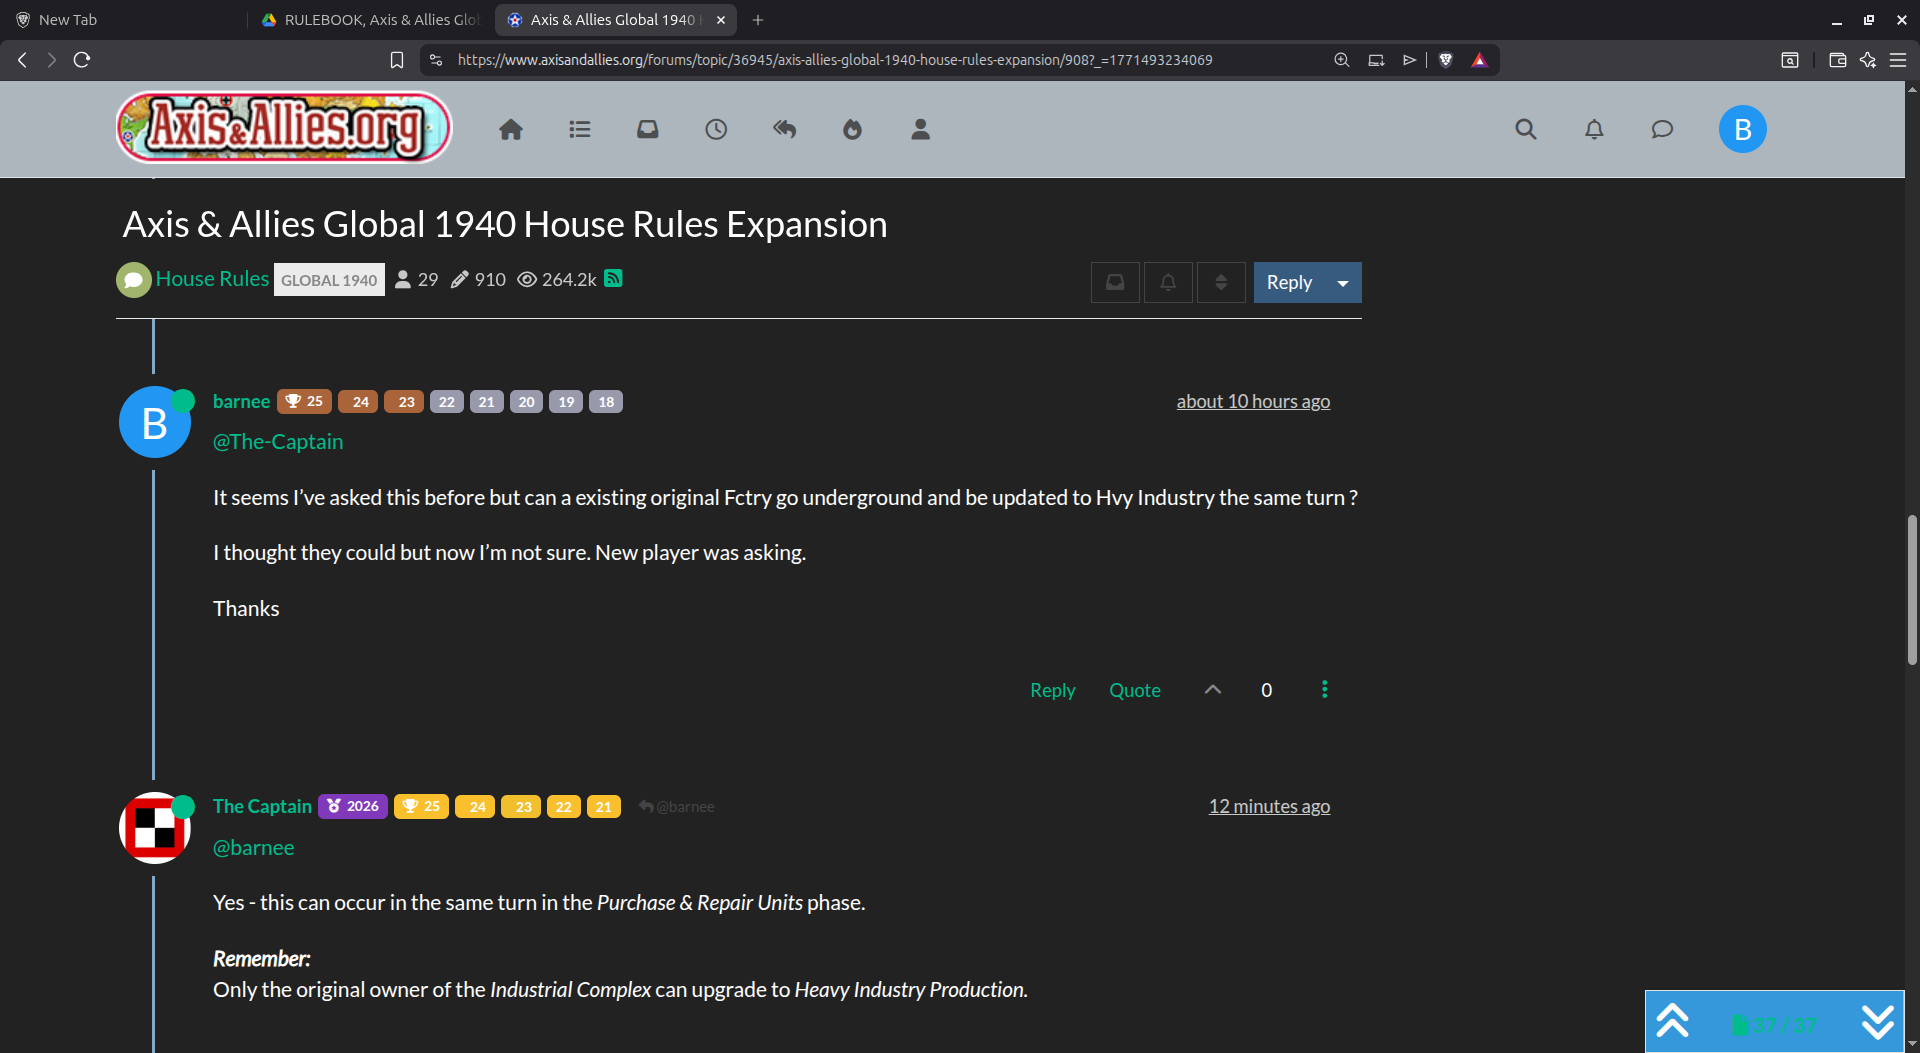Collapse barnee's post with the upward chevron

pos(1212,689)
